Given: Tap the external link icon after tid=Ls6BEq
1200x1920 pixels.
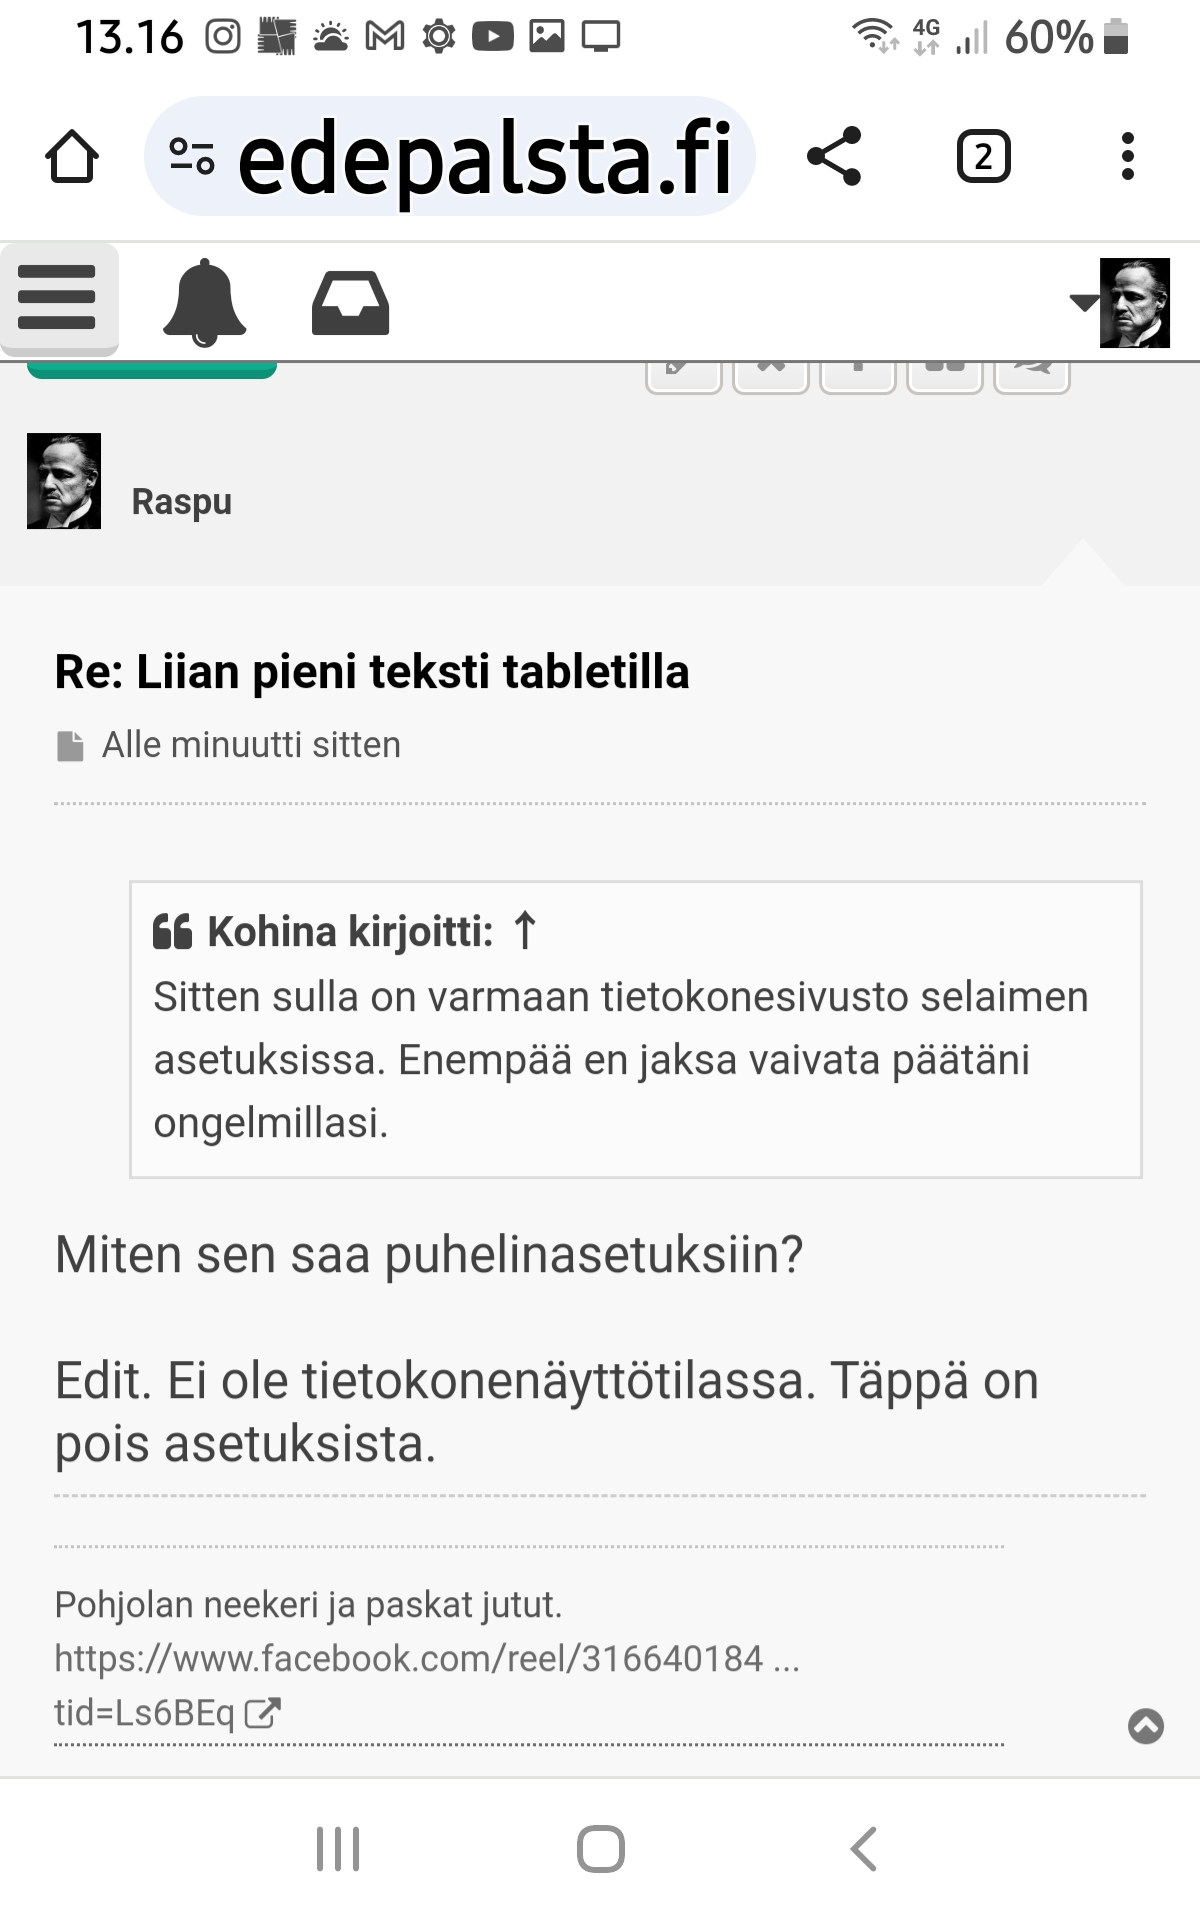Looking at the screenshot, I should (x=263, y=1713).
